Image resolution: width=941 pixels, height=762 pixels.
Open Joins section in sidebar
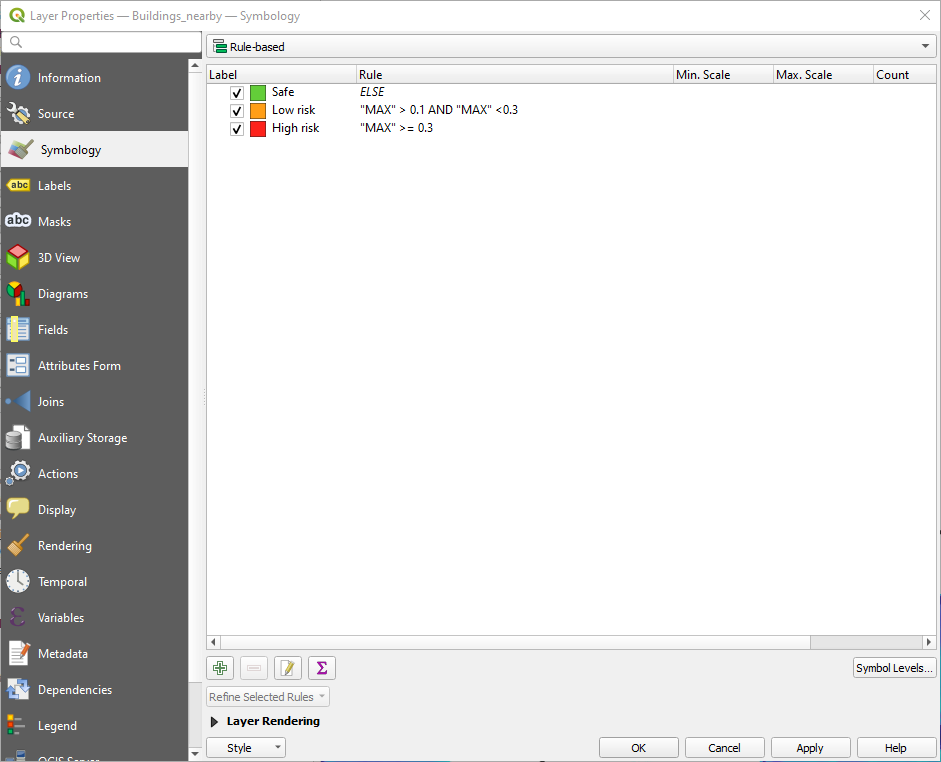click(50, 402)
